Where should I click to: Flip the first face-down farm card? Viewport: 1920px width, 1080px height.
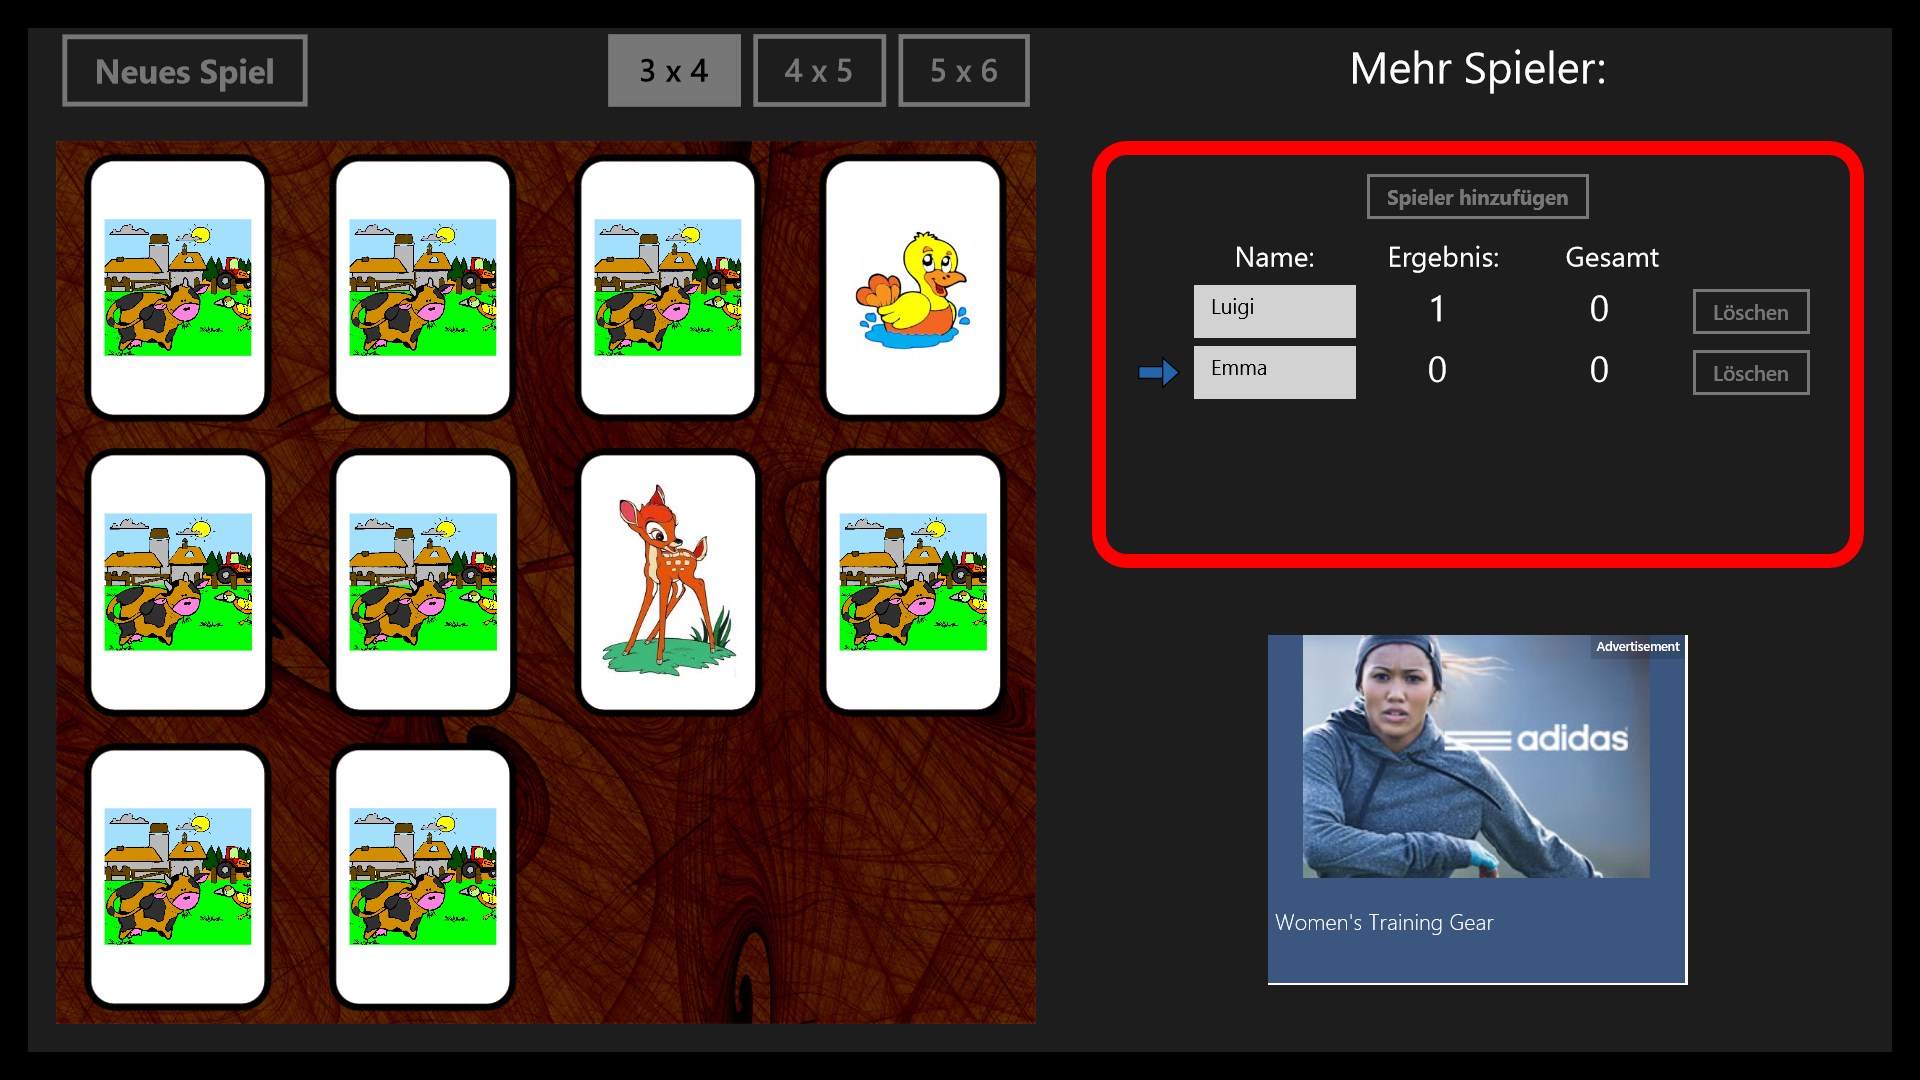(x=178, y=288)
